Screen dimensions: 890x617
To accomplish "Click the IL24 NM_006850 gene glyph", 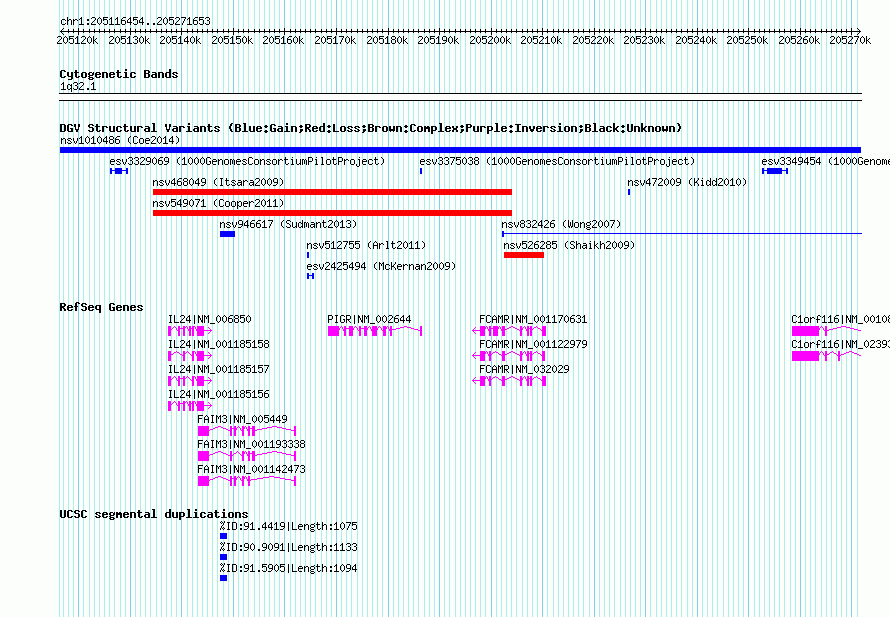I will 190,331.
